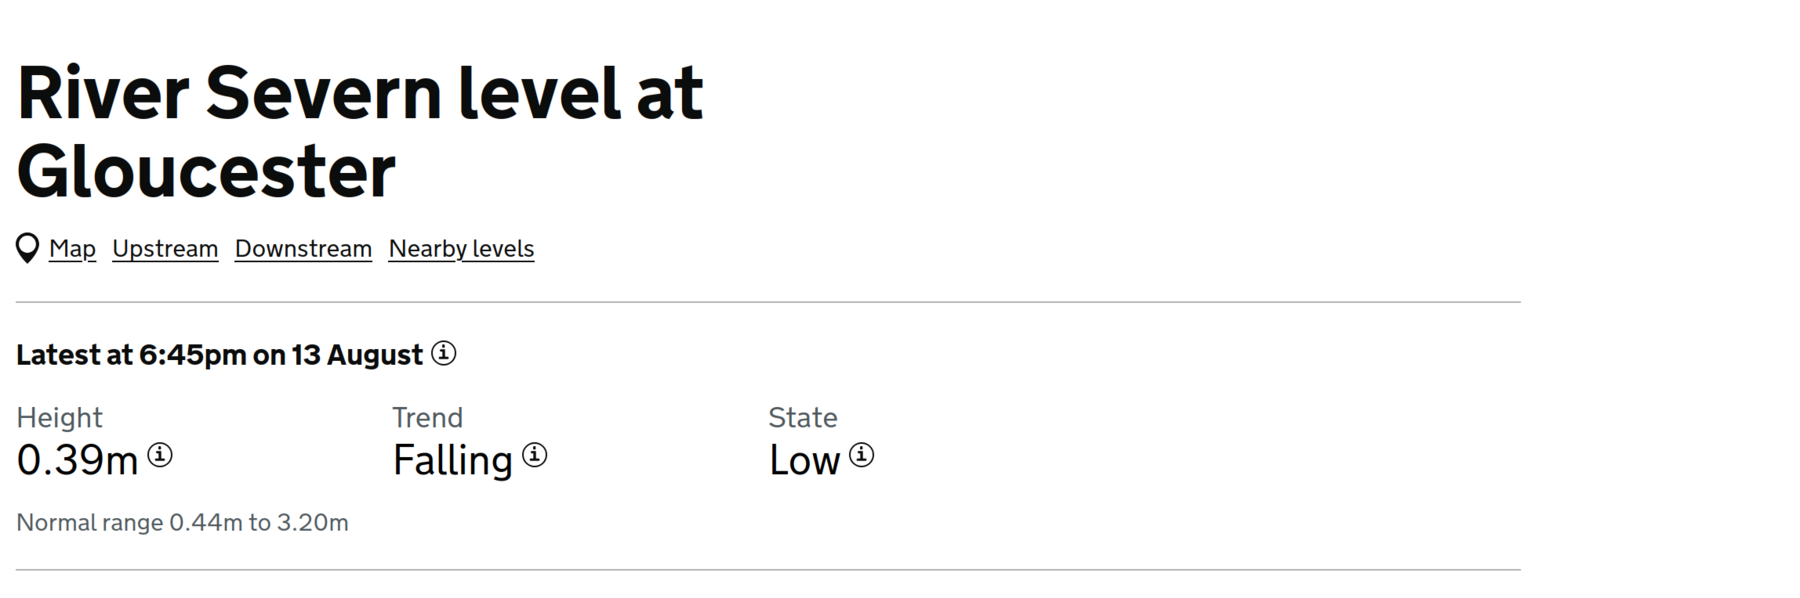
Task: Open the Map link
Action: 72,248
